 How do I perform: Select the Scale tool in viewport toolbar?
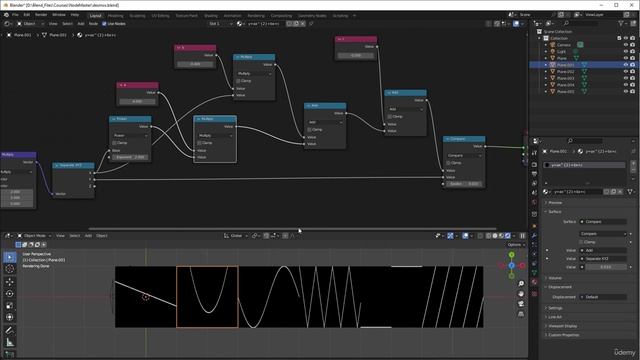tap(10, 305)
